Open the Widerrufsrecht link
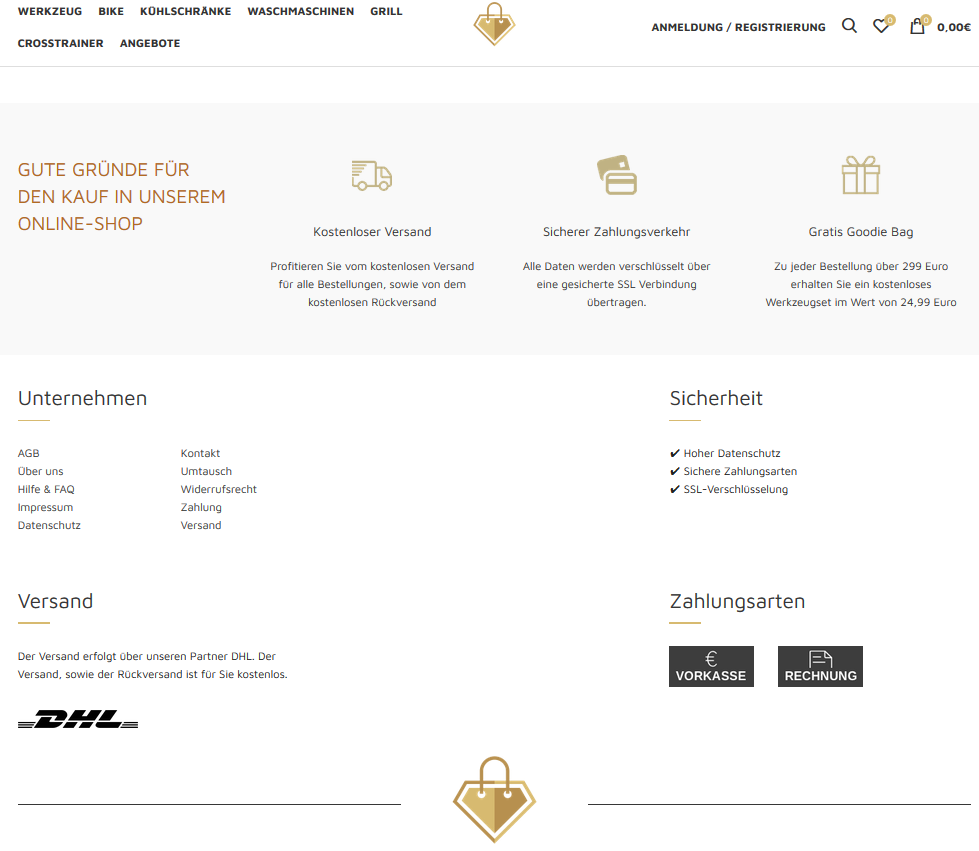The height and width of the screenshot is (851, 979). tap(219, 489)
